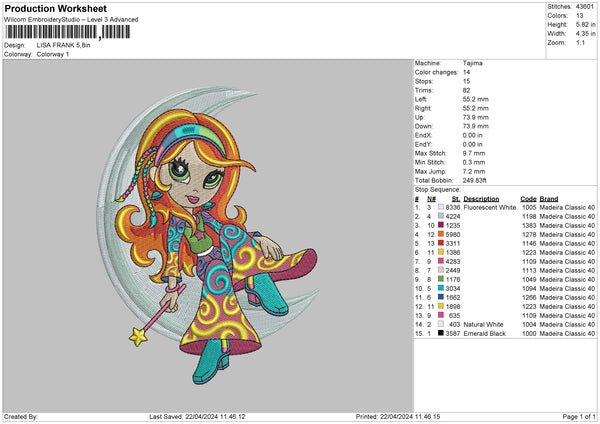Select the Max Stitch value 9.7 mm

(474, 153)
